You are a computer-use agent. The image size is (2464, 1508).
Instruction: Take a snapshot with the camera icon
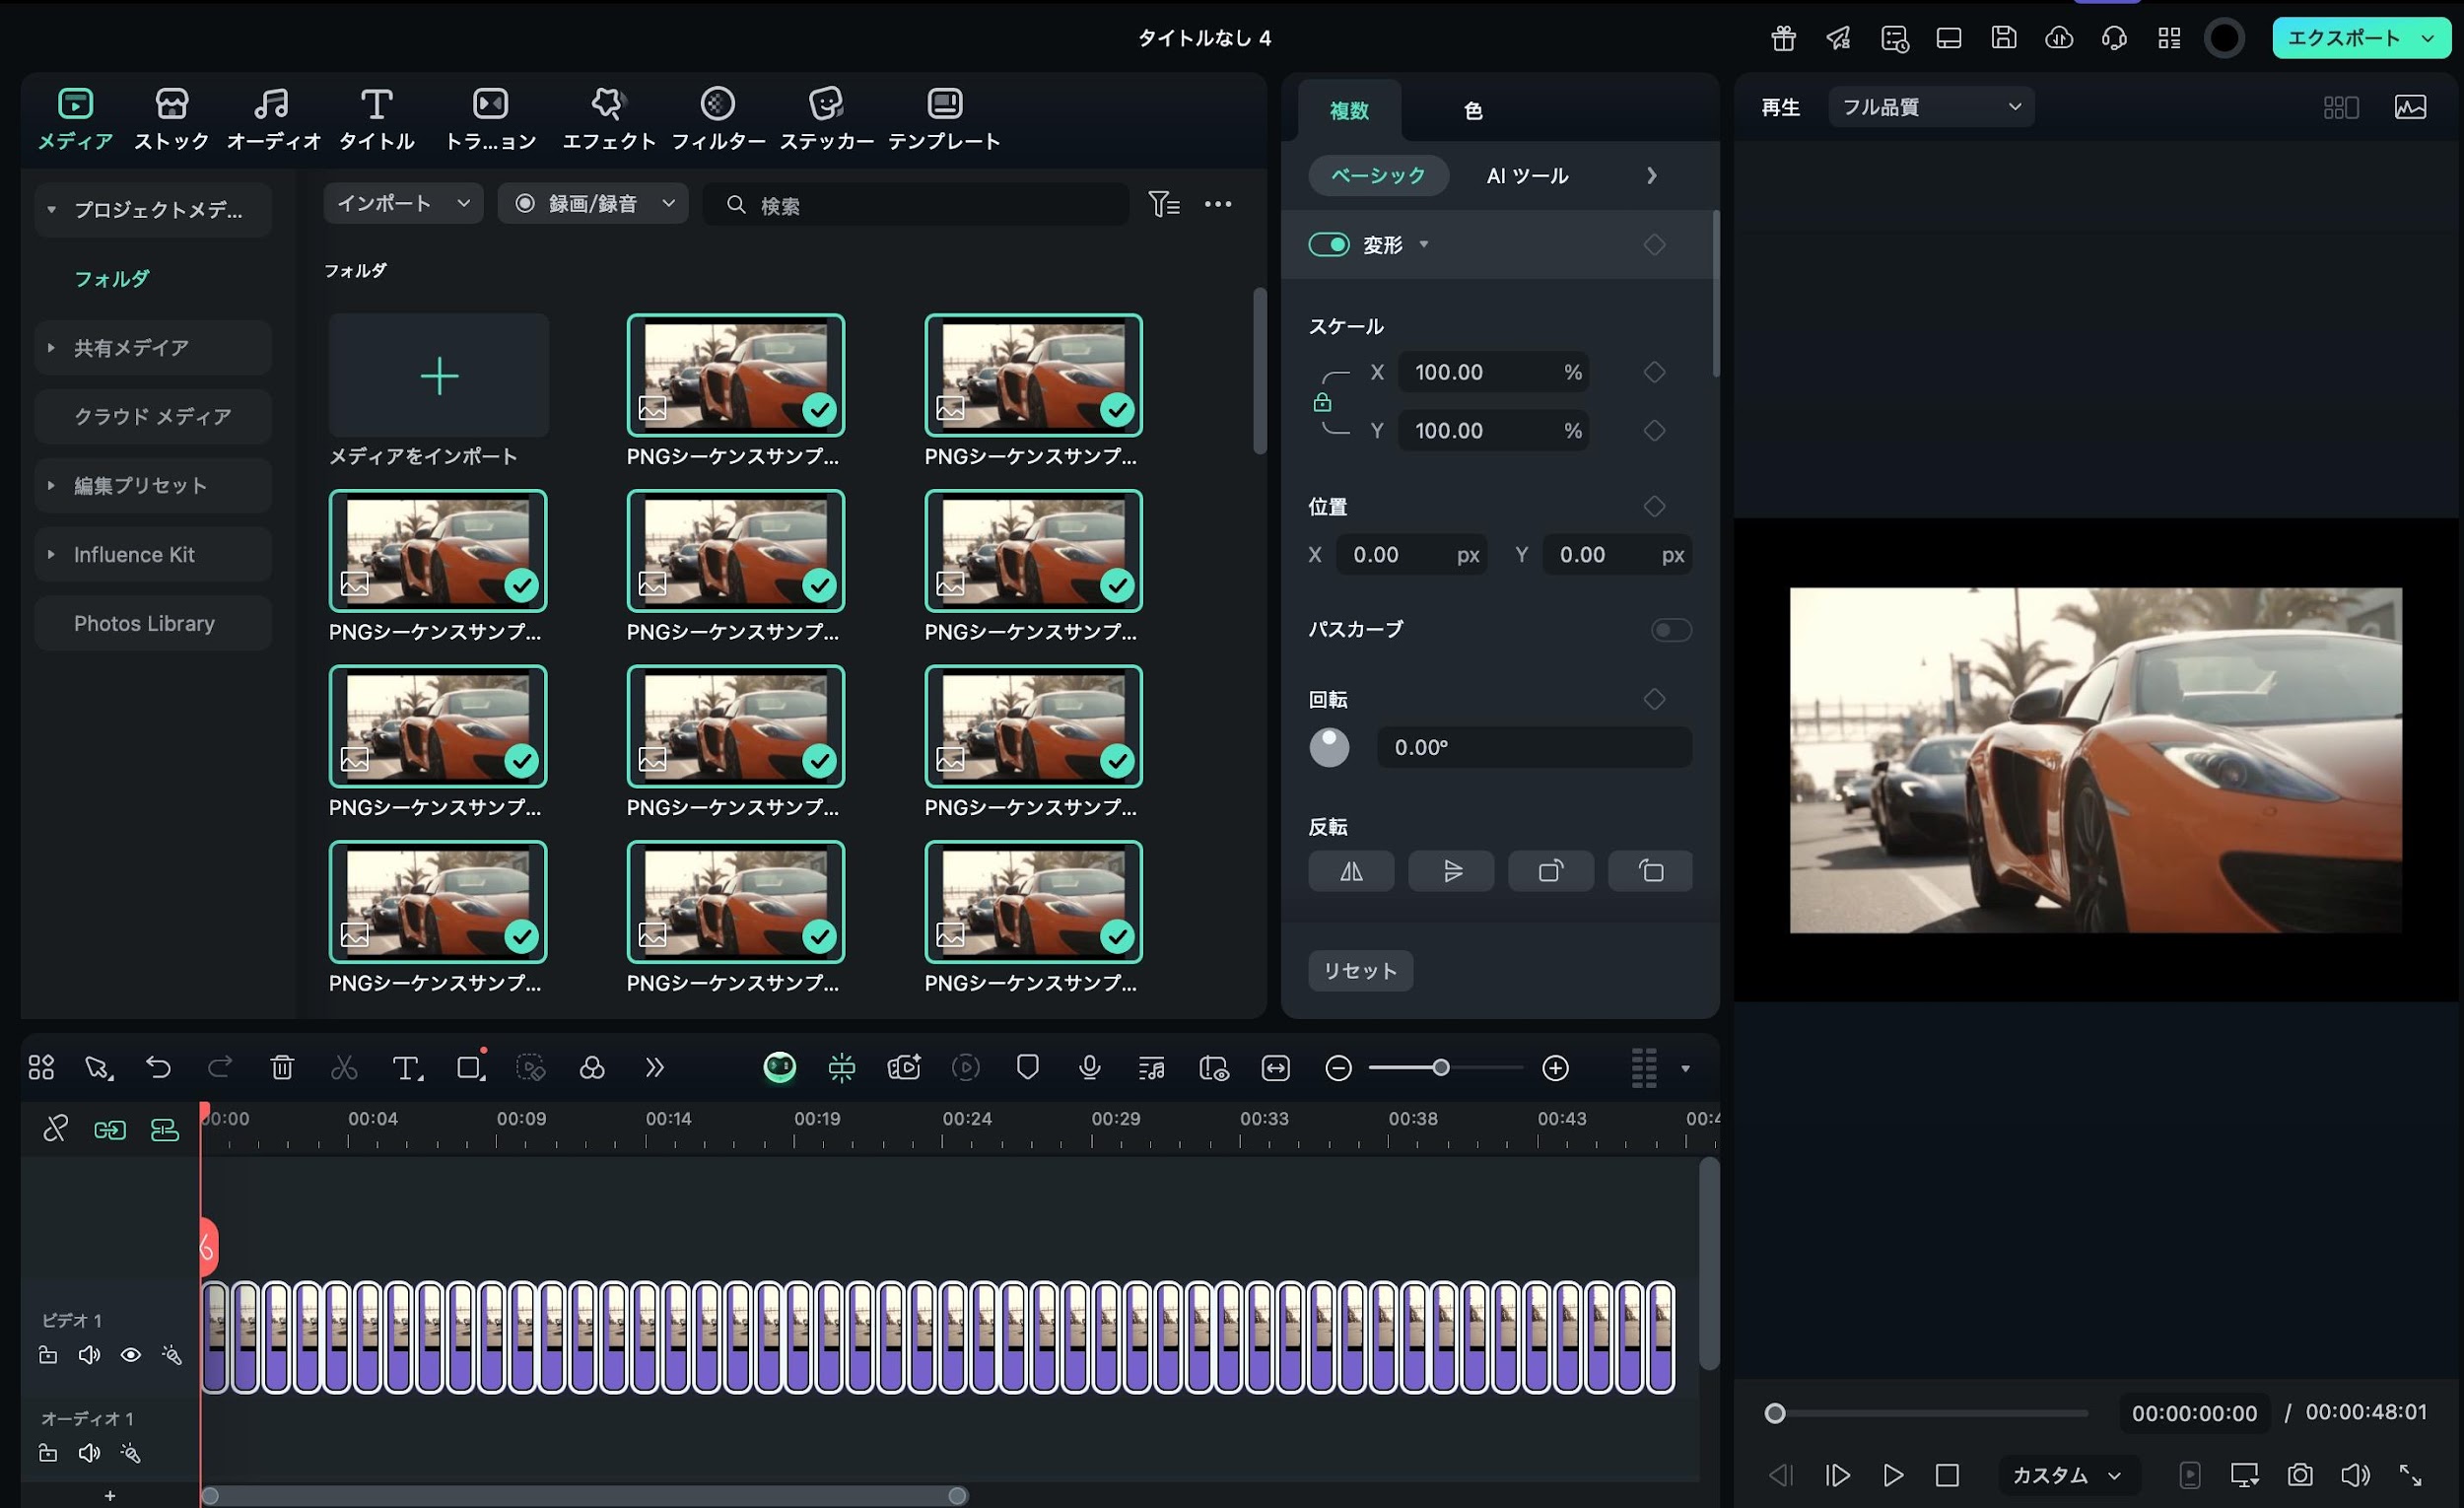(x=2300, y=1475)
